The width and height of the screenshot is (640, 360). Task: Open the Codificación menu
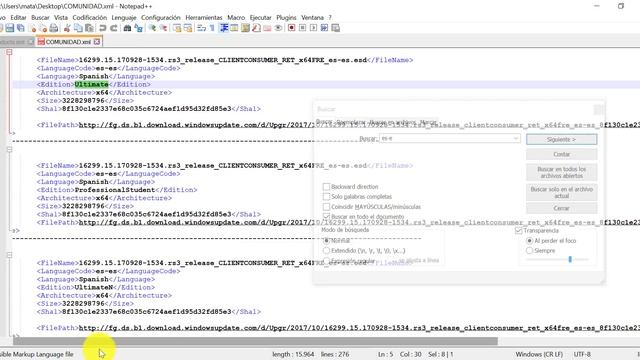(x=89, y=18)
